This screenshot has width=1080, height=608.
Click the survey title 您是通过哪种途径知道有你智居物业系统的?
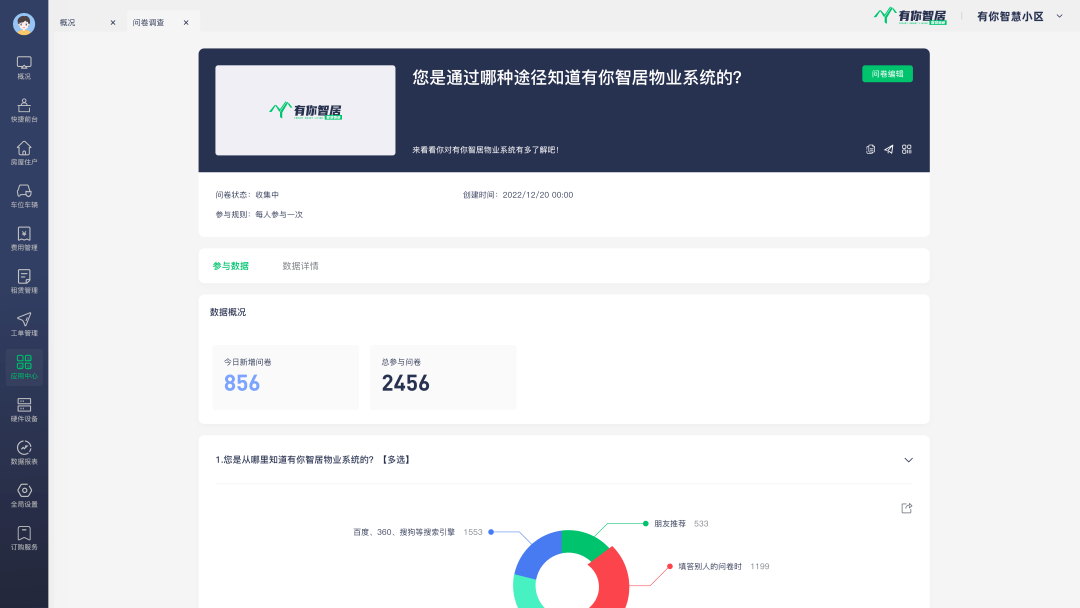coord(577,77)
